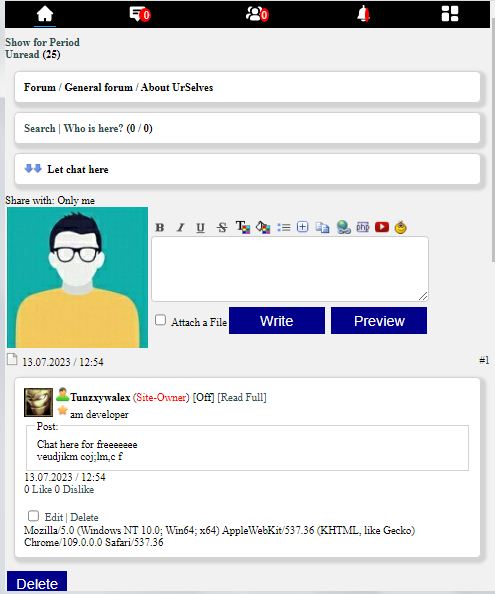Open the grid menu icon

click(x=450, y=14)
